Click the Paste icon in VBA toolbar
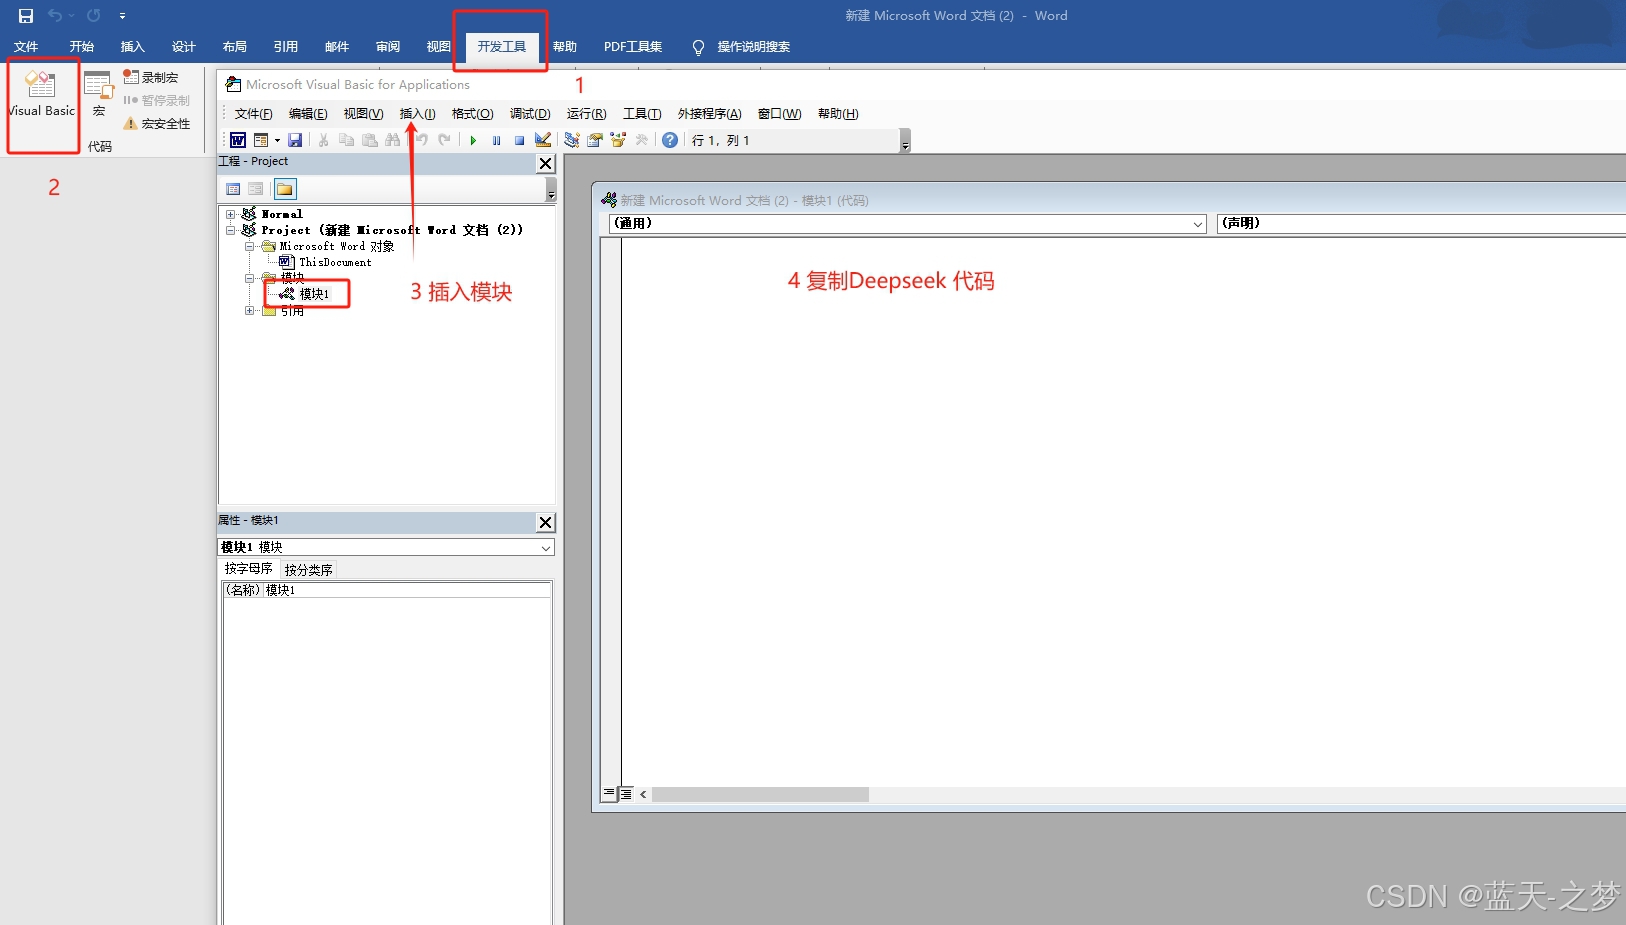 [x=369, y=140]
